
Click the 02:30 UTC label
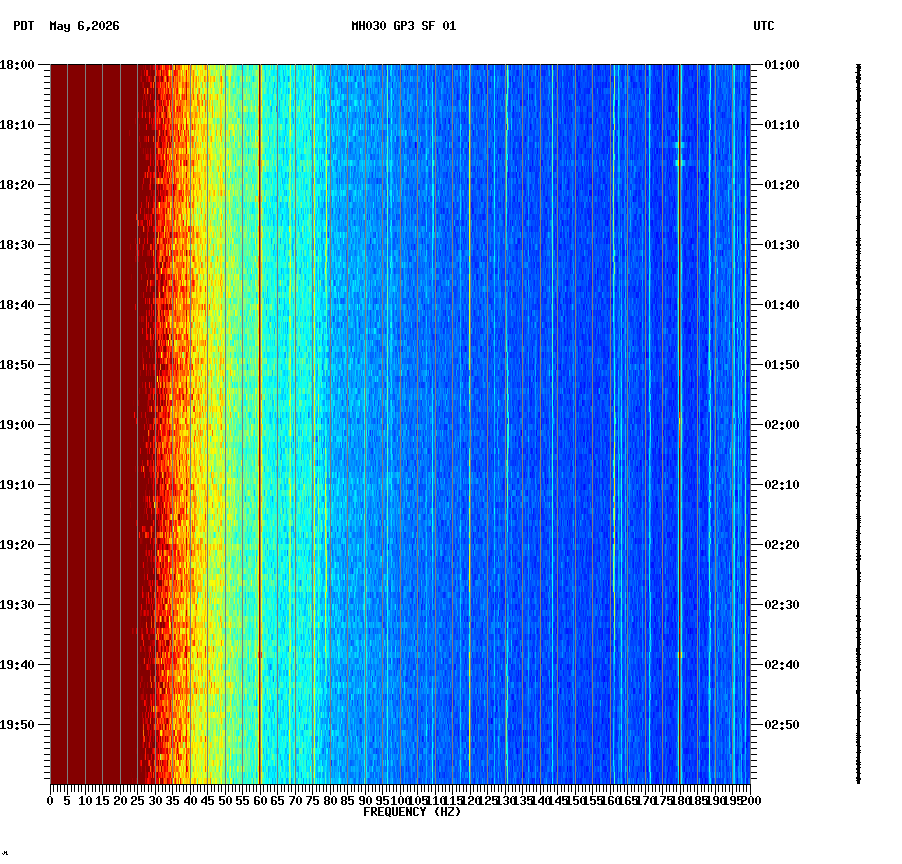click(782, 605)
